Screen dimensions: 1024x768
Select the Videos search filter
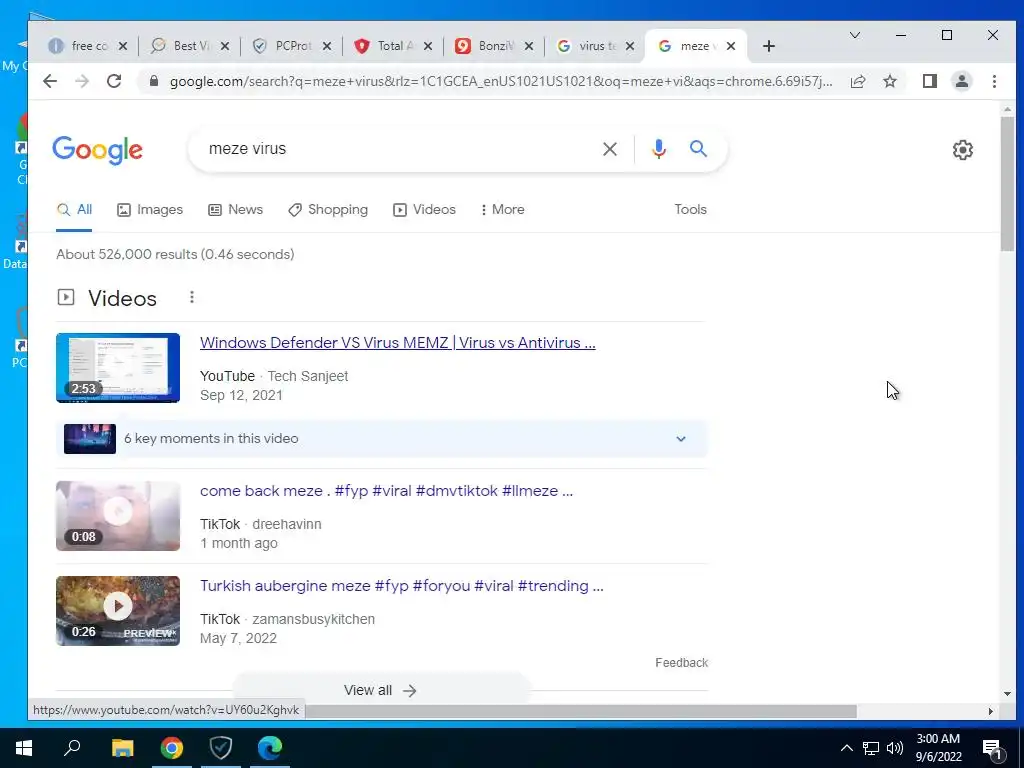point(424,210)
